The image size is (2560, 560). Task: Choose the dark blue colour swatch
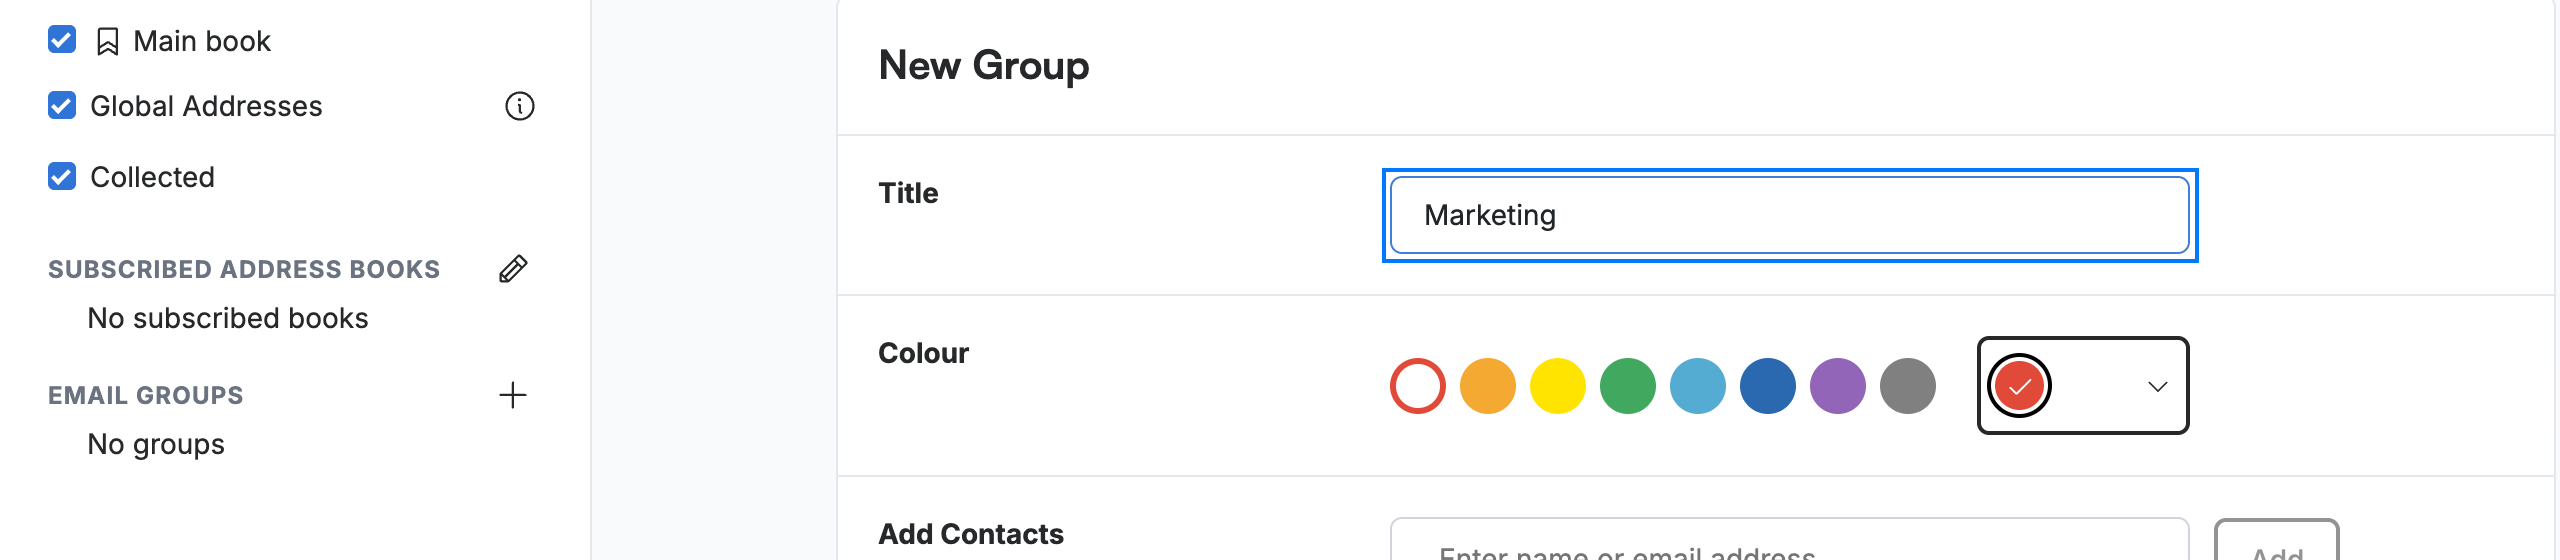pos(1768,386)
